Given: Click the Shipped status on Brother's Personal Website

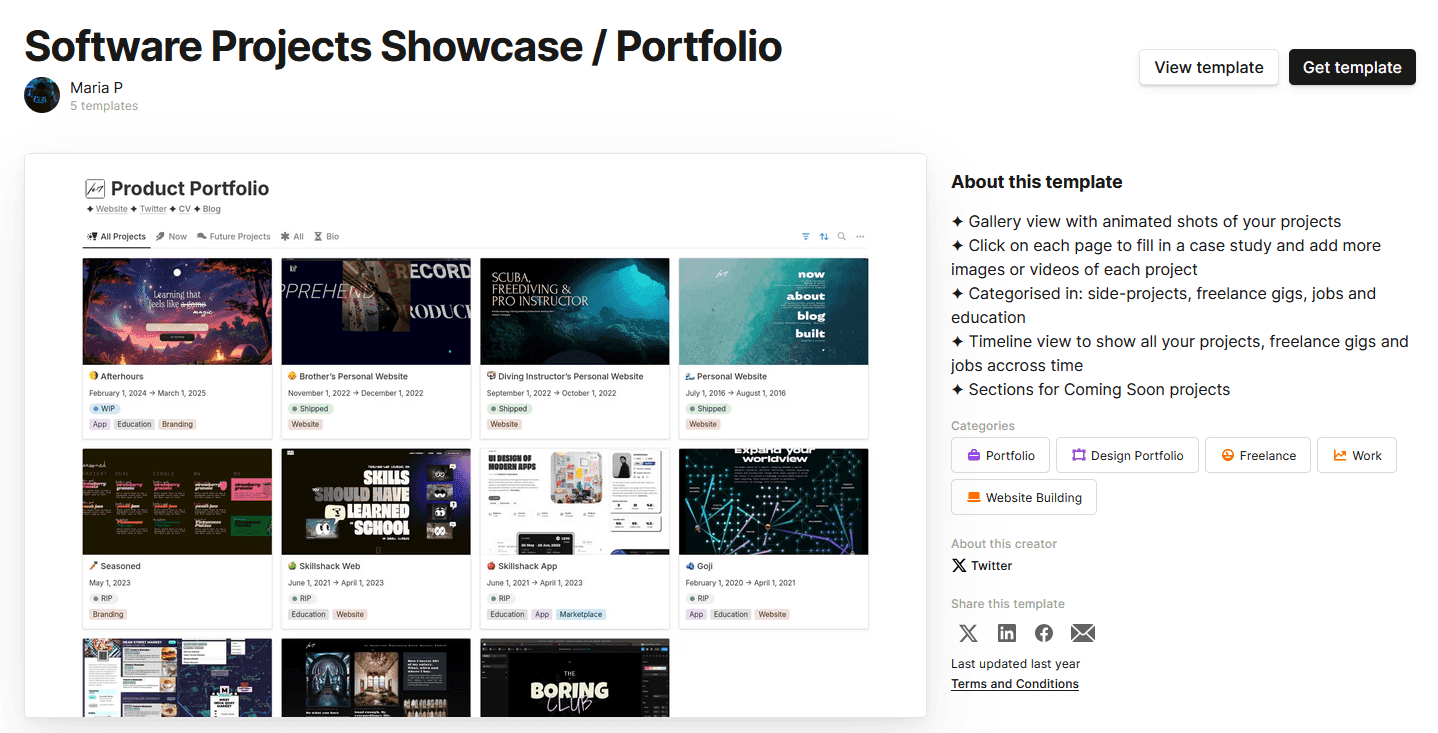Looking at the screenshot, I should point(311,409).
